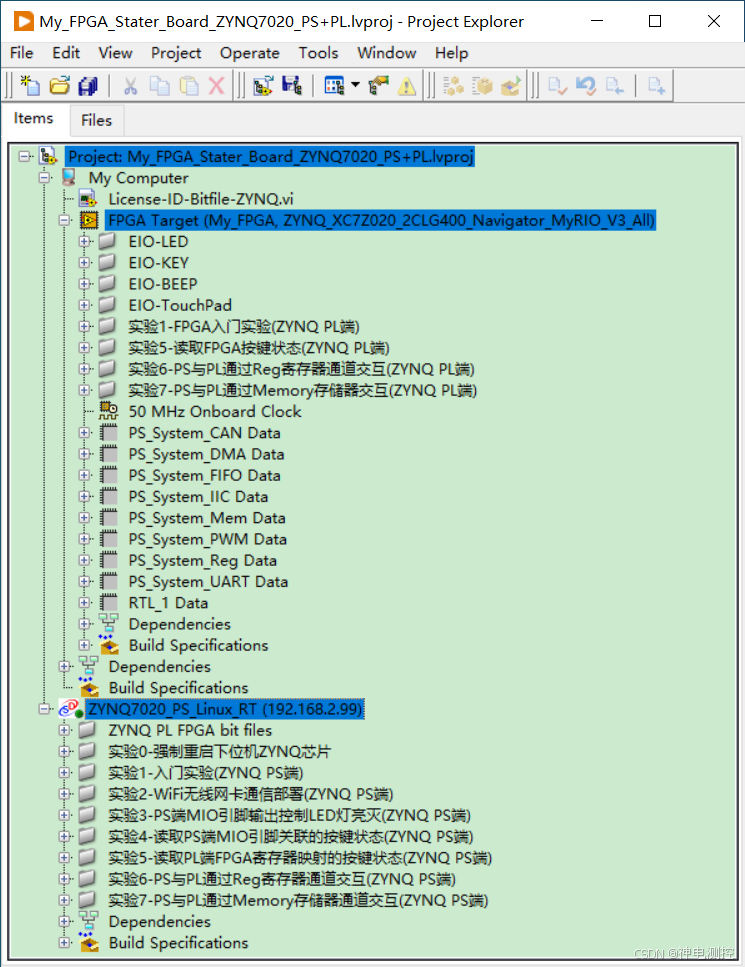Click the Open folder toolbar icon
Viewport: 745px width, 967px height.
(x=60, y=85)
